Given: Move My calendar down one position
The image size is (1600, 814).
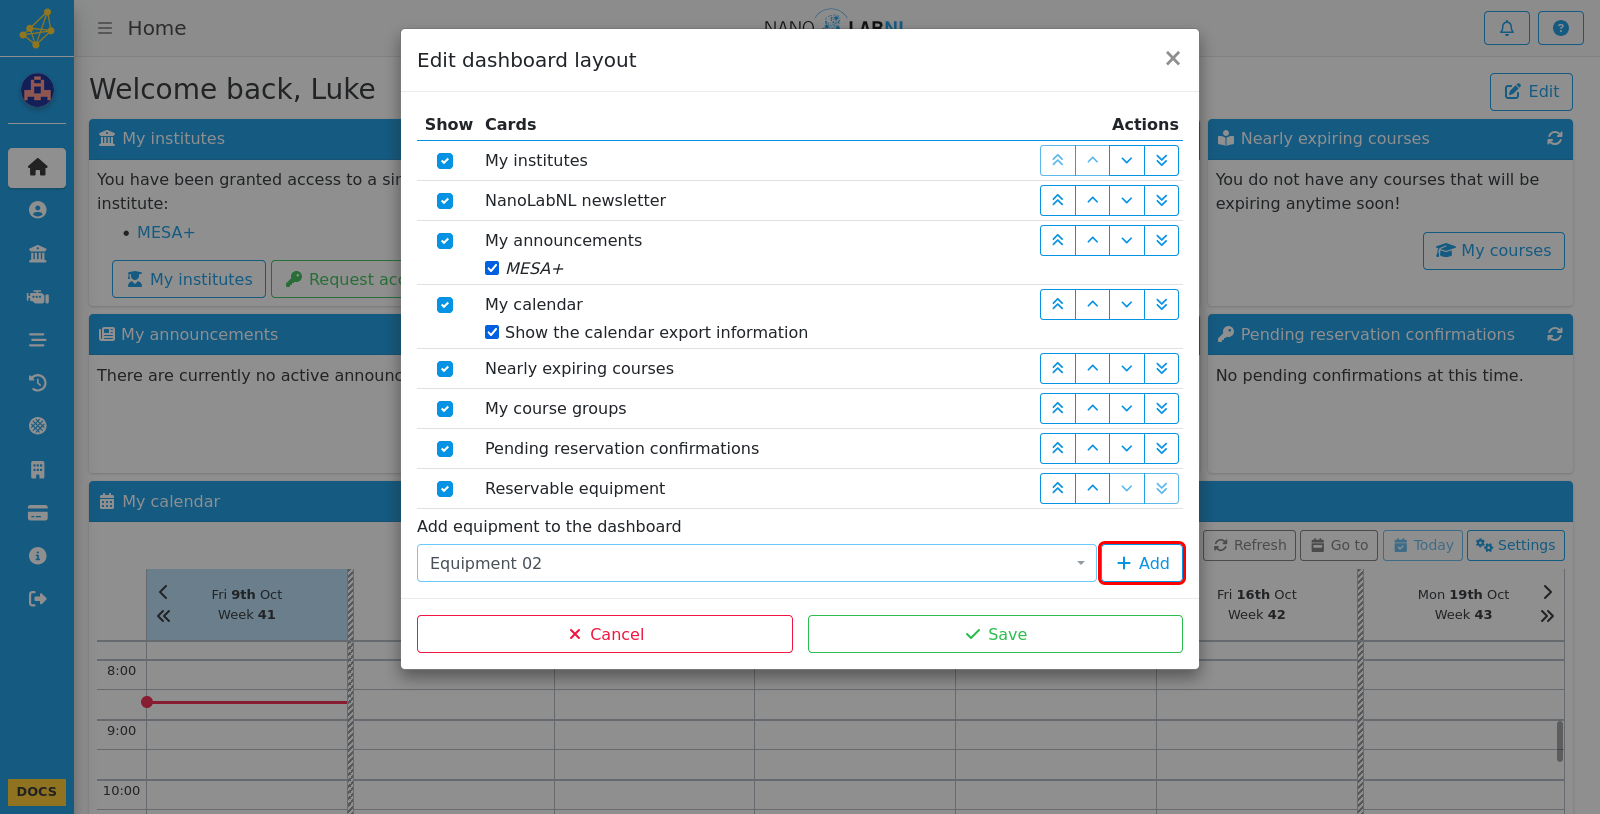Looking at the screenshot, I should [1127, 304].
